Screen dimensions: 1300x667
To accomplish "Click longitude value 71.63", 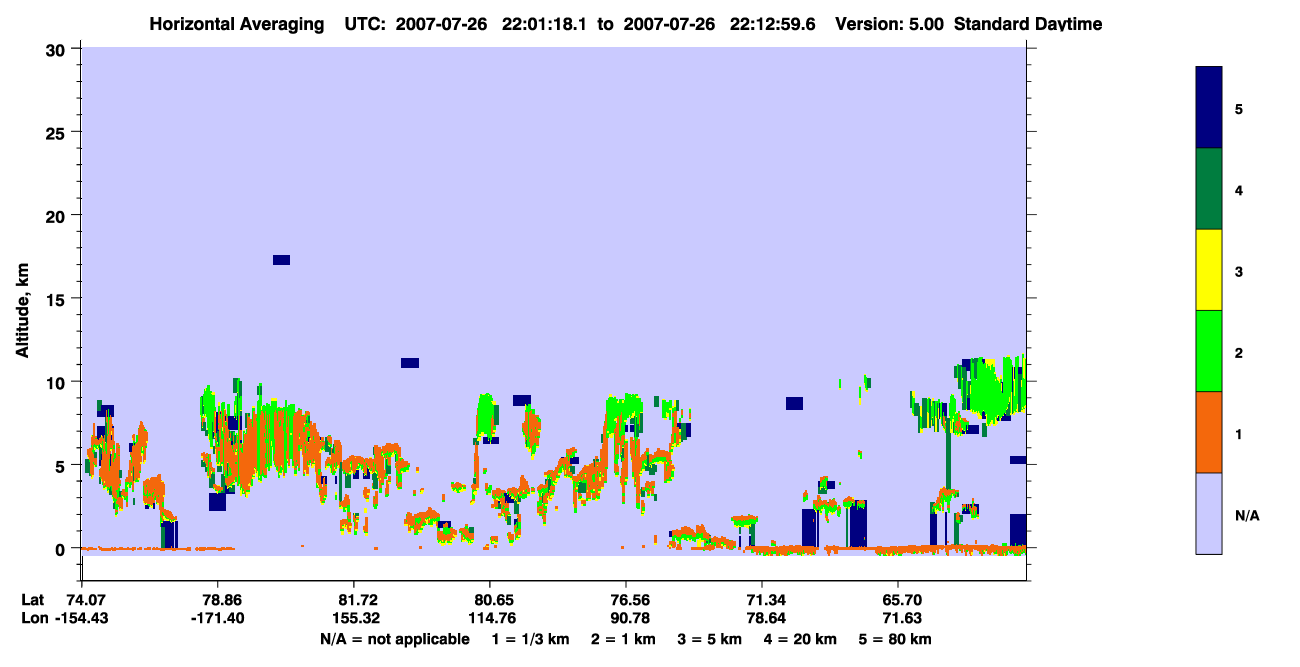I will 897,618.
